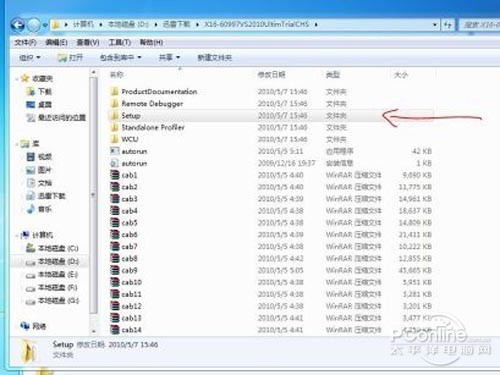Screen dimensions: 500x375
Task: Select the autorun setup information file icon
Action: 114,163
